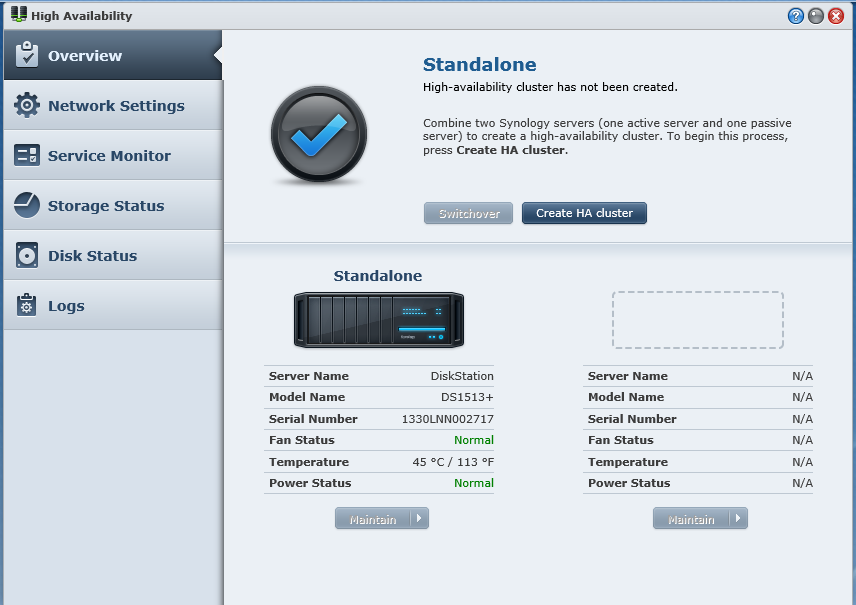Image resolution: width=856 pixels, height=605 pixels.
Task: Click the large blue checkmark status icon
Action: [x=319, y=134]
